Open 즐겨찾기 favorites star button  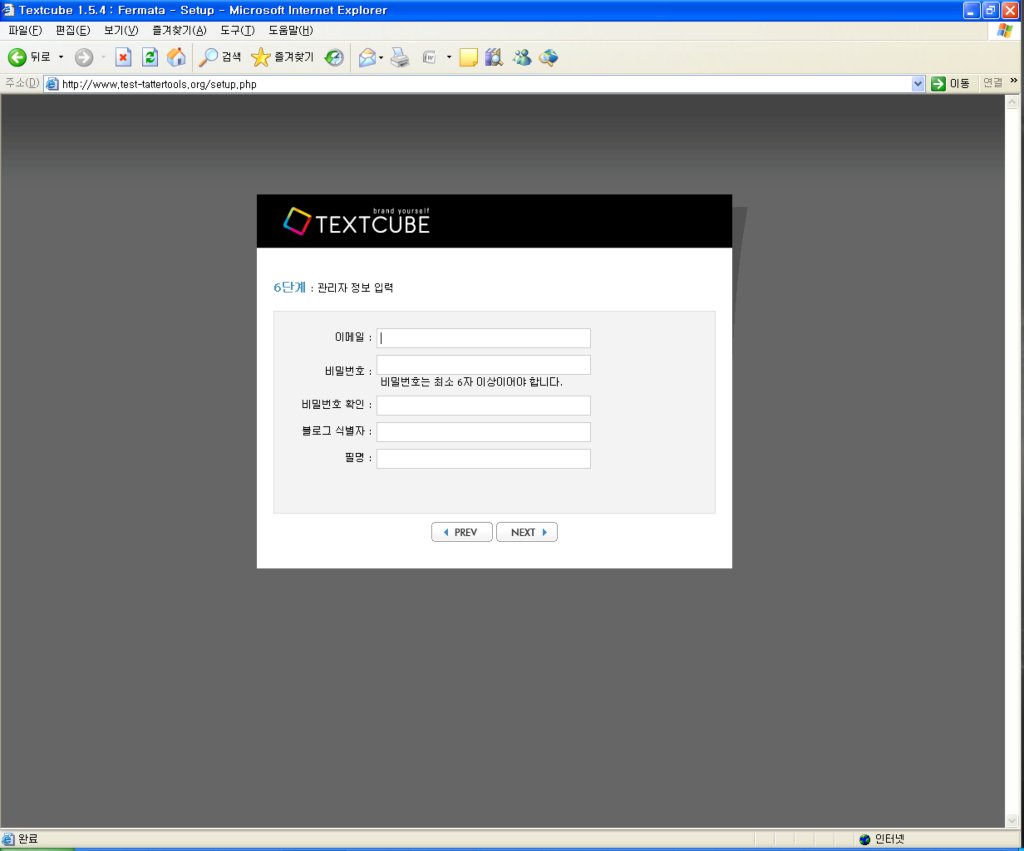pyautogui.click(x=283, y=57)
